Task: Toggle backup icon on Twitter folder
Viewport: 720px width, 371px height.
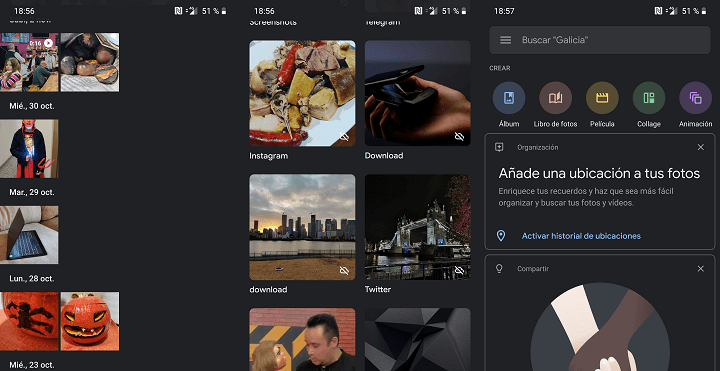Action: tap(459, 270)
